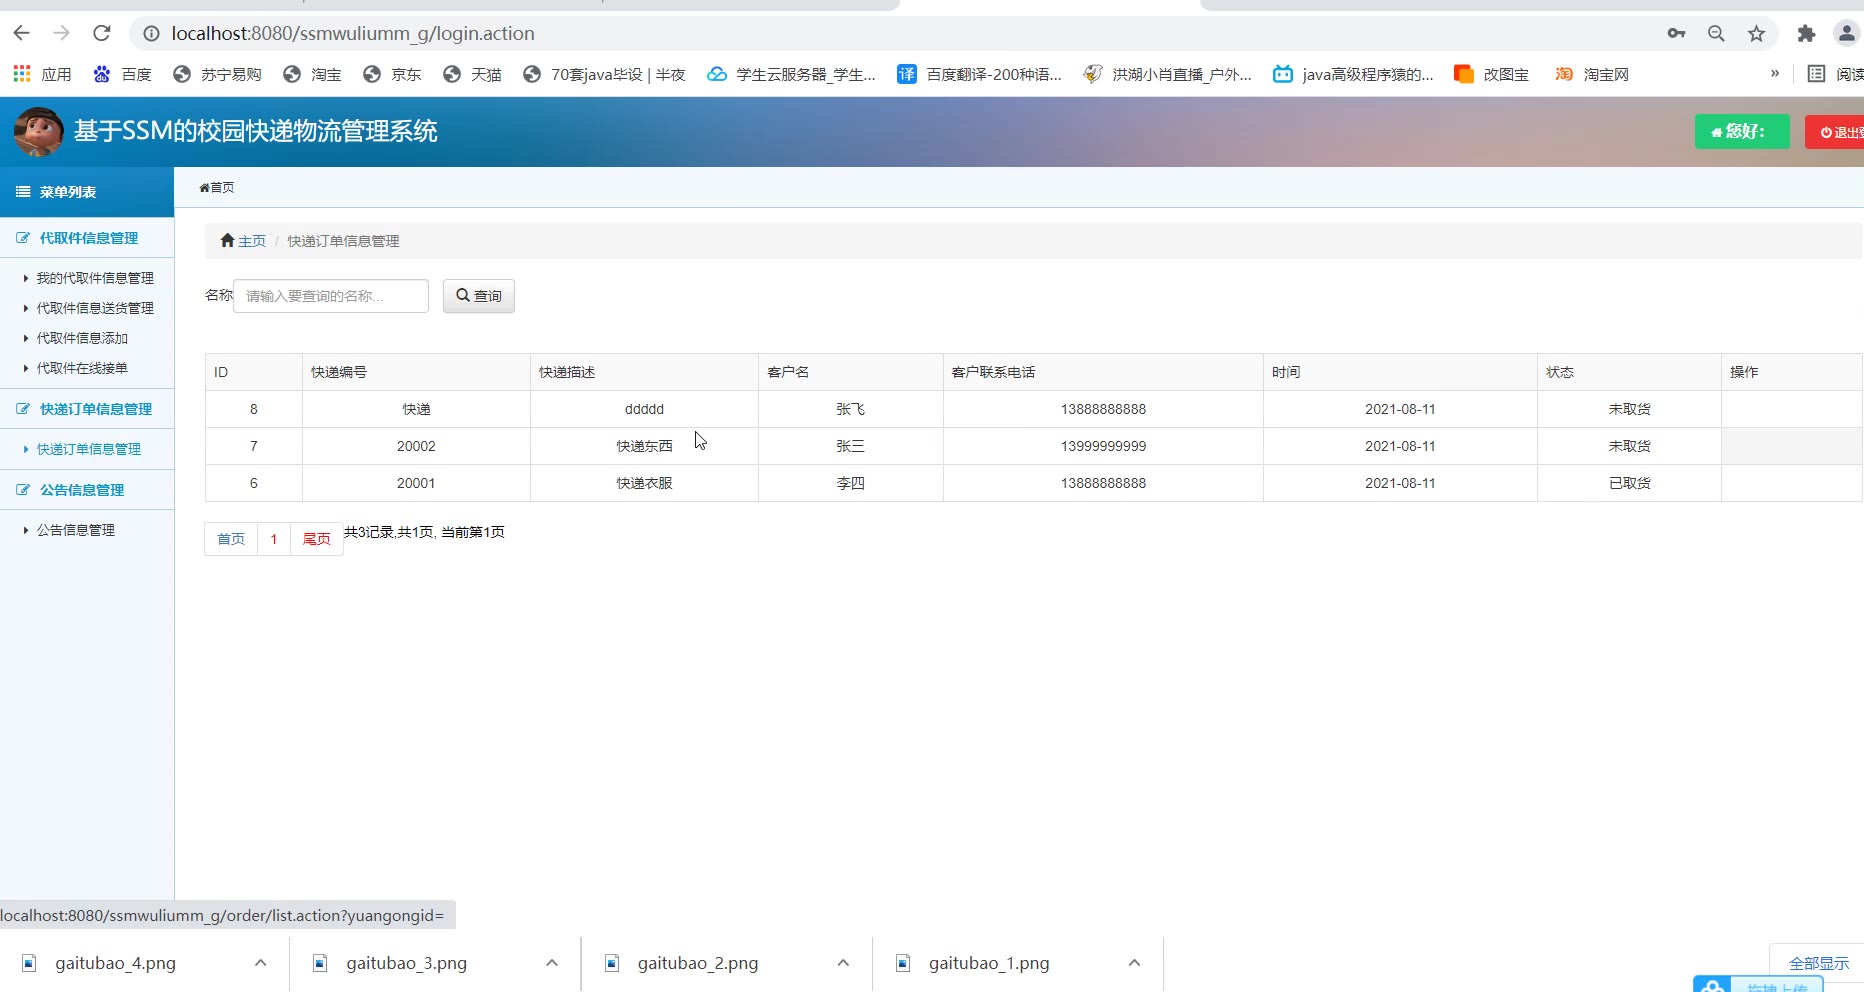Click the zoom magnifier icon in address bar
Screen dimensions: 1864x992
1716,33
